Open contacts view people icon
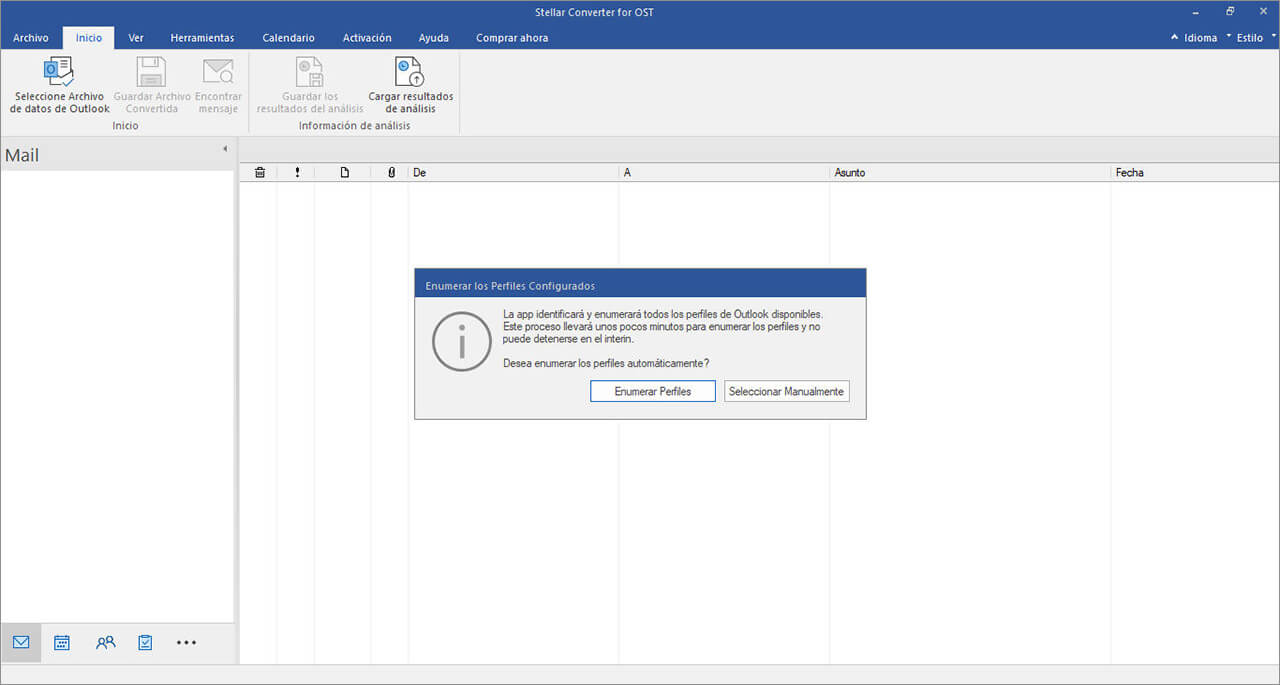 pos(105,642)
